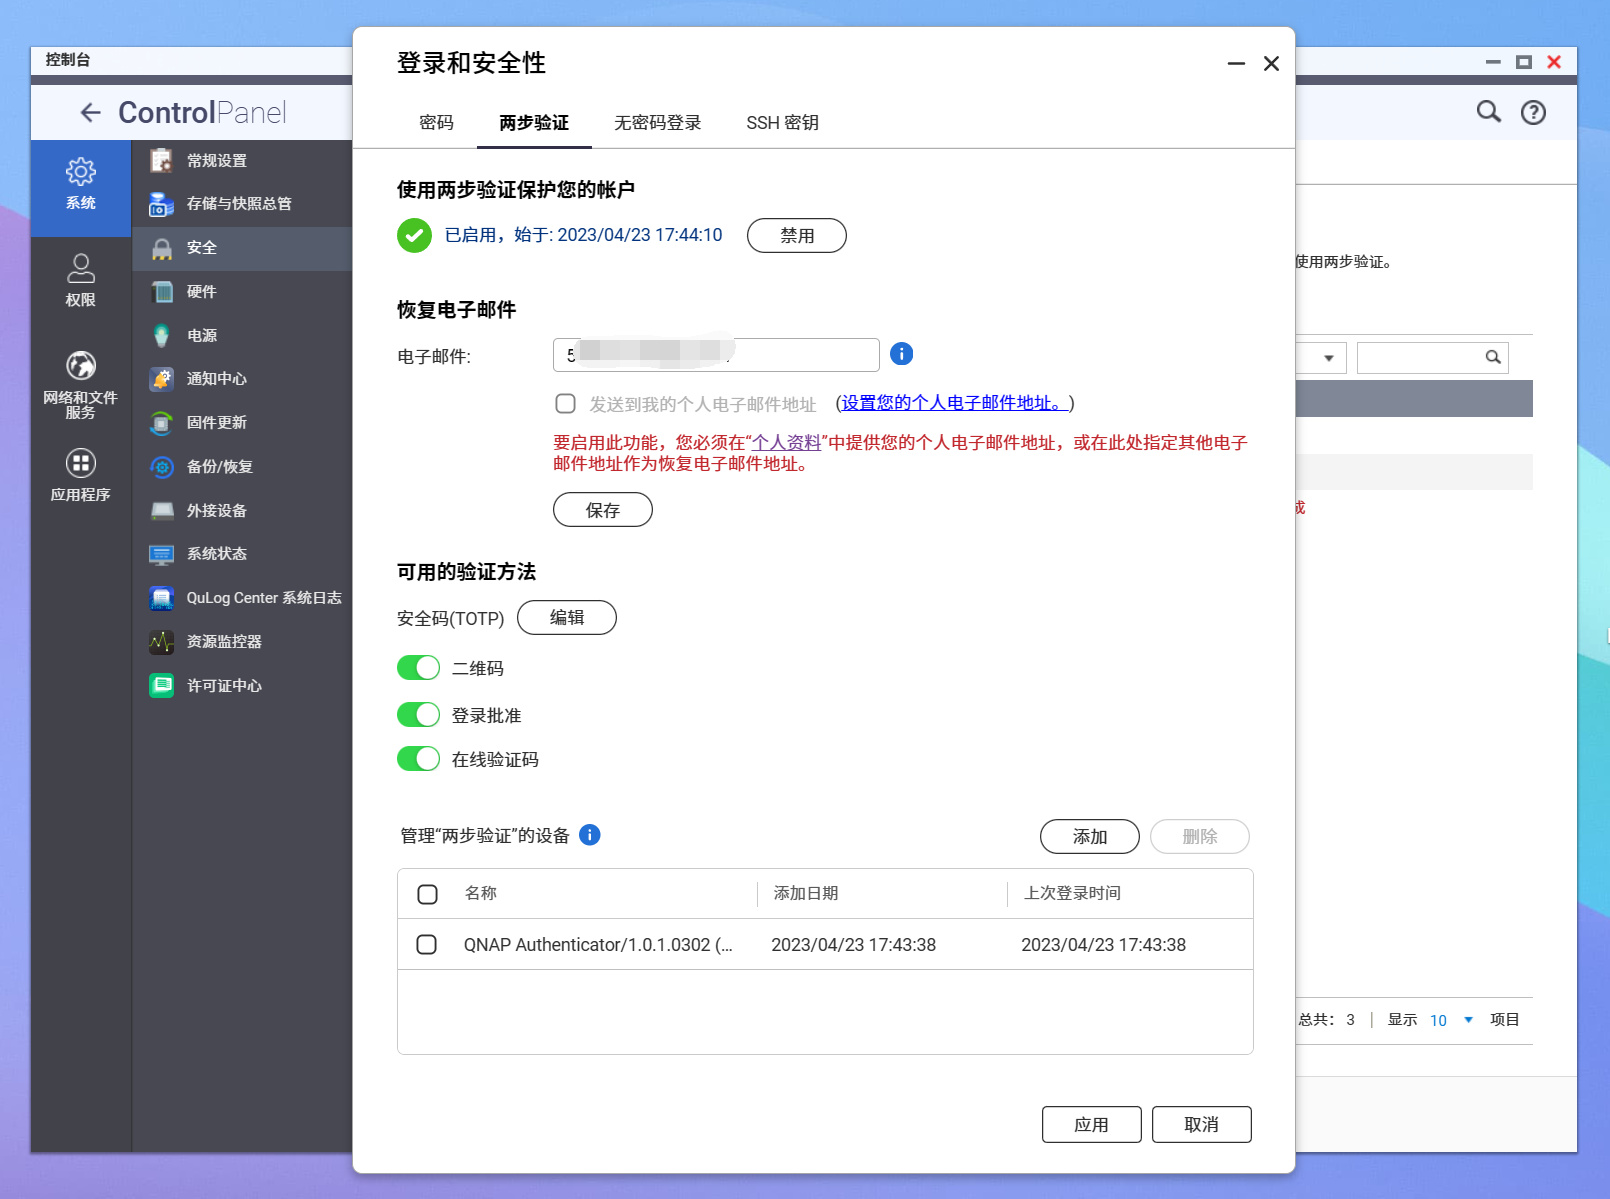The width and height of the screenshot is (1610, 1199).
Task: Check the select-all box in the device table header
Action: click(427, 894)
